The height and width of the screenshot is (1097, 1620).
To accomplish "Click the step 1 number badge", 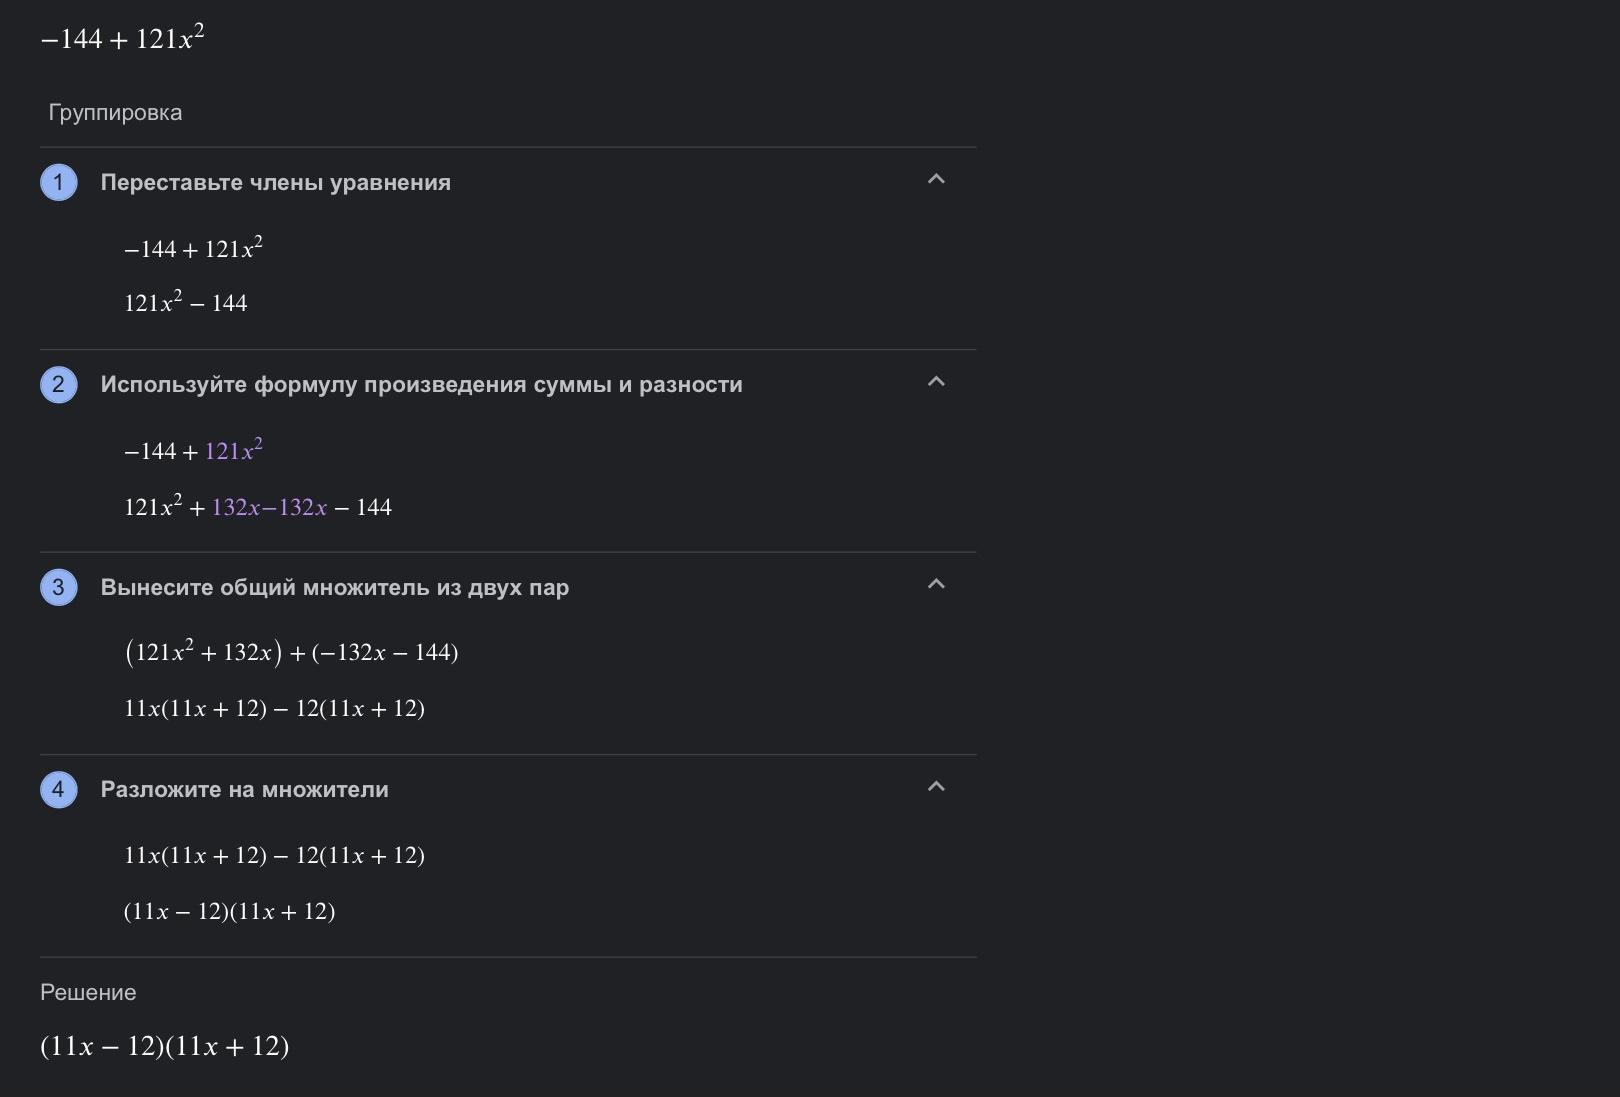I will coord(58,183).
